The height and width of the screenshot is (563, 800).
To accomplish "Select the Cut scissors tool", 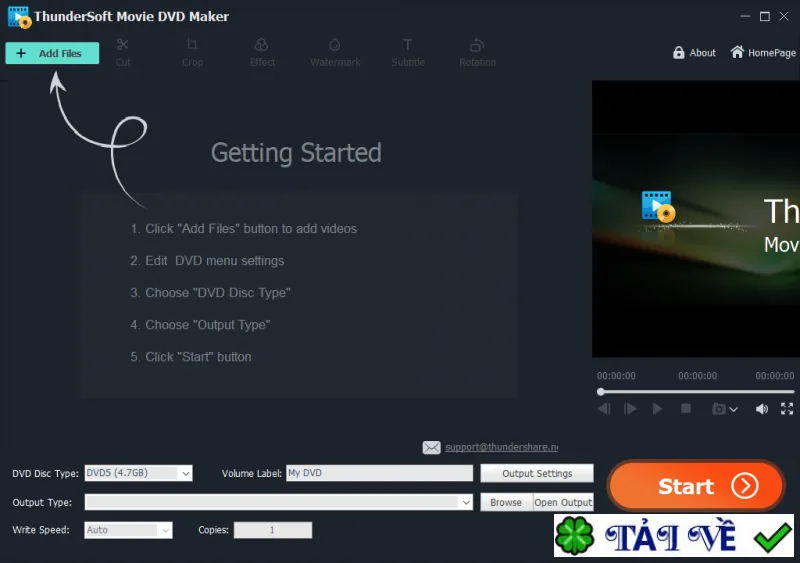I will [x=122, y=53].
